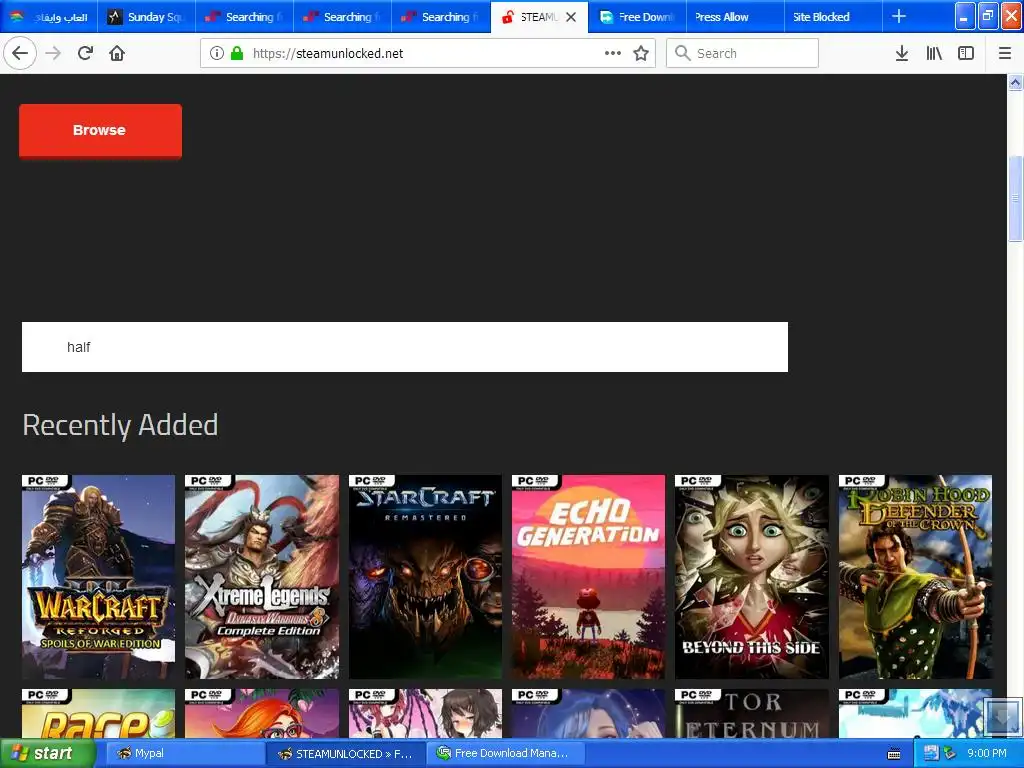The height and width of the screenshot is (768, 1024).
Task: Click the vertical scrollbar thumb
Action: click(x=1015, y=199)
